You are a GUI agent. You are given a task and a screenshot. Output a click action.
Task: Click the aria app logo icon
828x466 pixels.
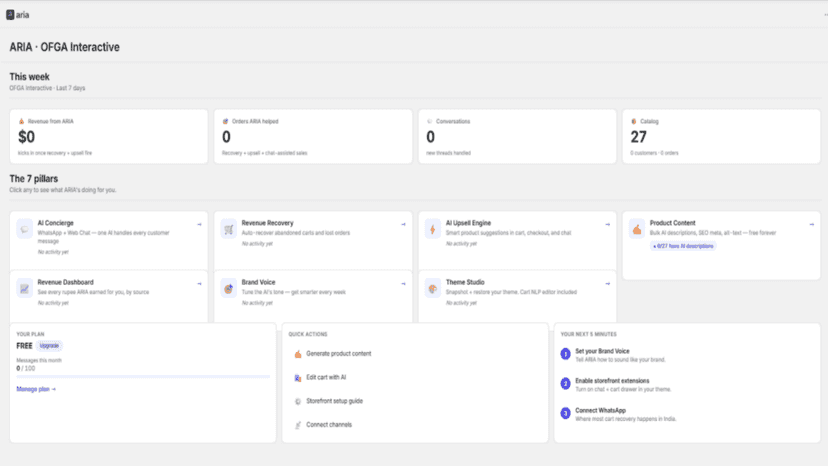pyautogui.click(x=10, y=15)
